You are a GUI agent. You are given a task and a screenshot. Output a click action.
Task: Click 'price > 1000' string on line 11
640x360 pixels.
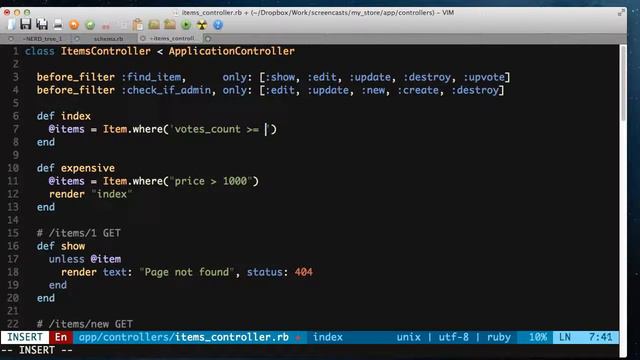(x=211, y=181)
